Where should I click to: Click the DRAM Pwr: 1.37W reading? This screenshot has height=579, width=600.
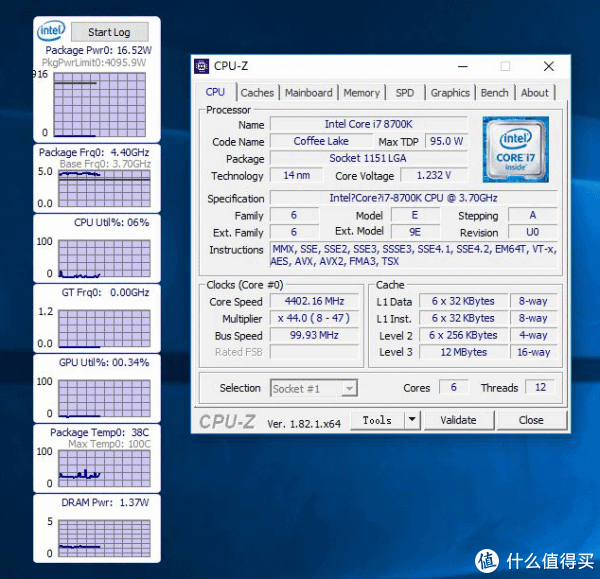pos(105,502)
